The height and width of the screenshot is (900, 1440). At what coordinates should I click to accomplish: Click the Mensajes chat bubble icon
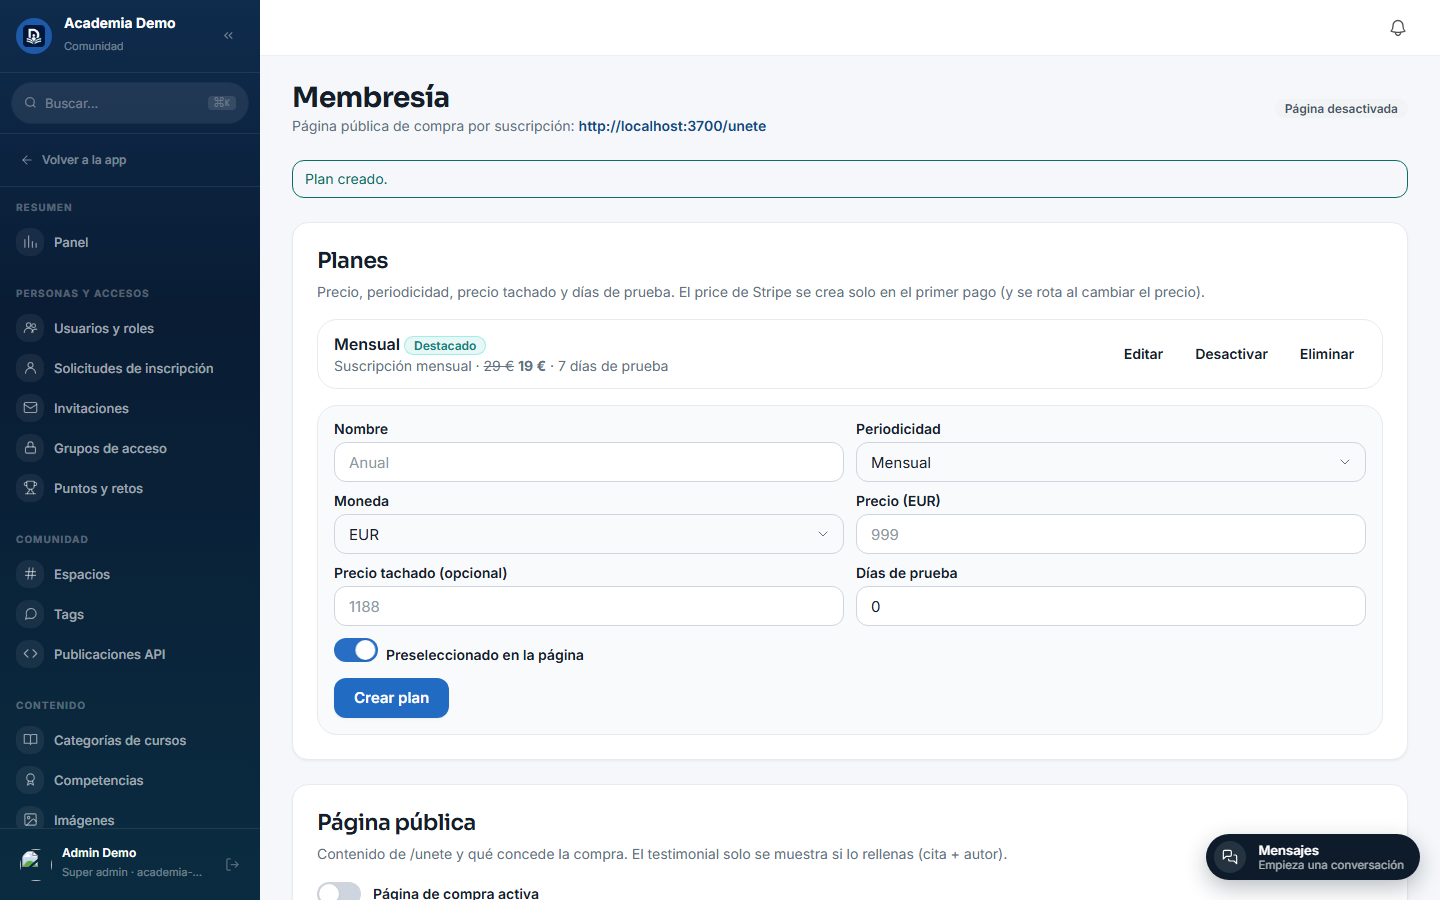(1230, 857)
